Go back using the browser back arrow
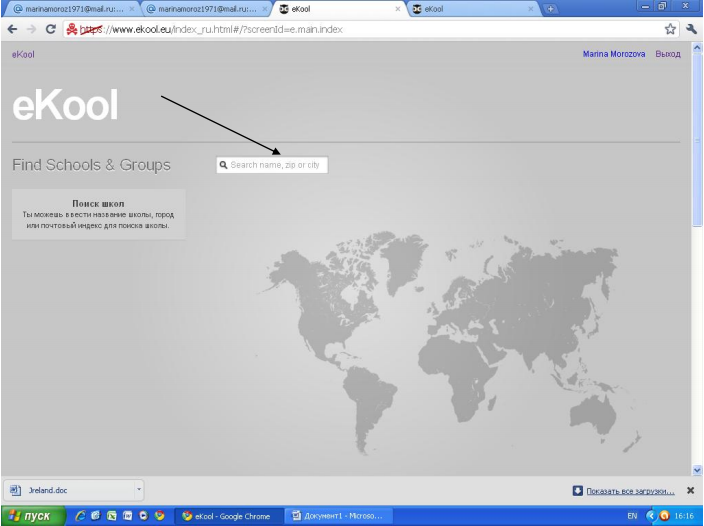 coord(12,30)
